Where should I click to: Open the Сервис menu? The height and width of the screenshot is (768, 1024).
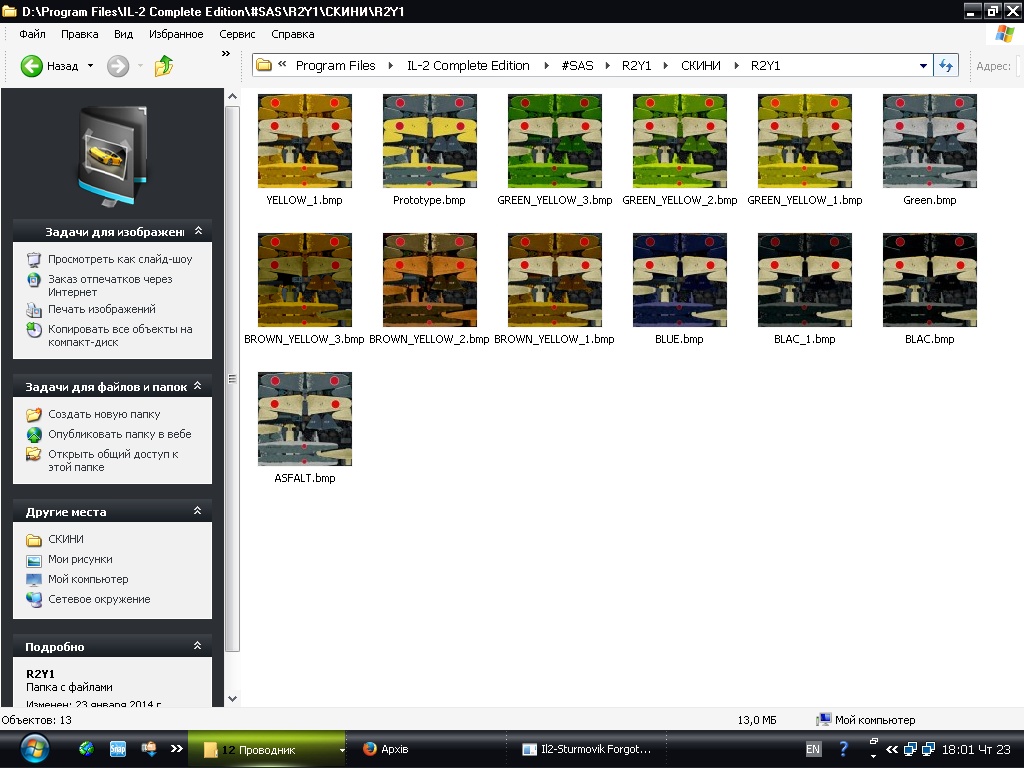point(237,34)
